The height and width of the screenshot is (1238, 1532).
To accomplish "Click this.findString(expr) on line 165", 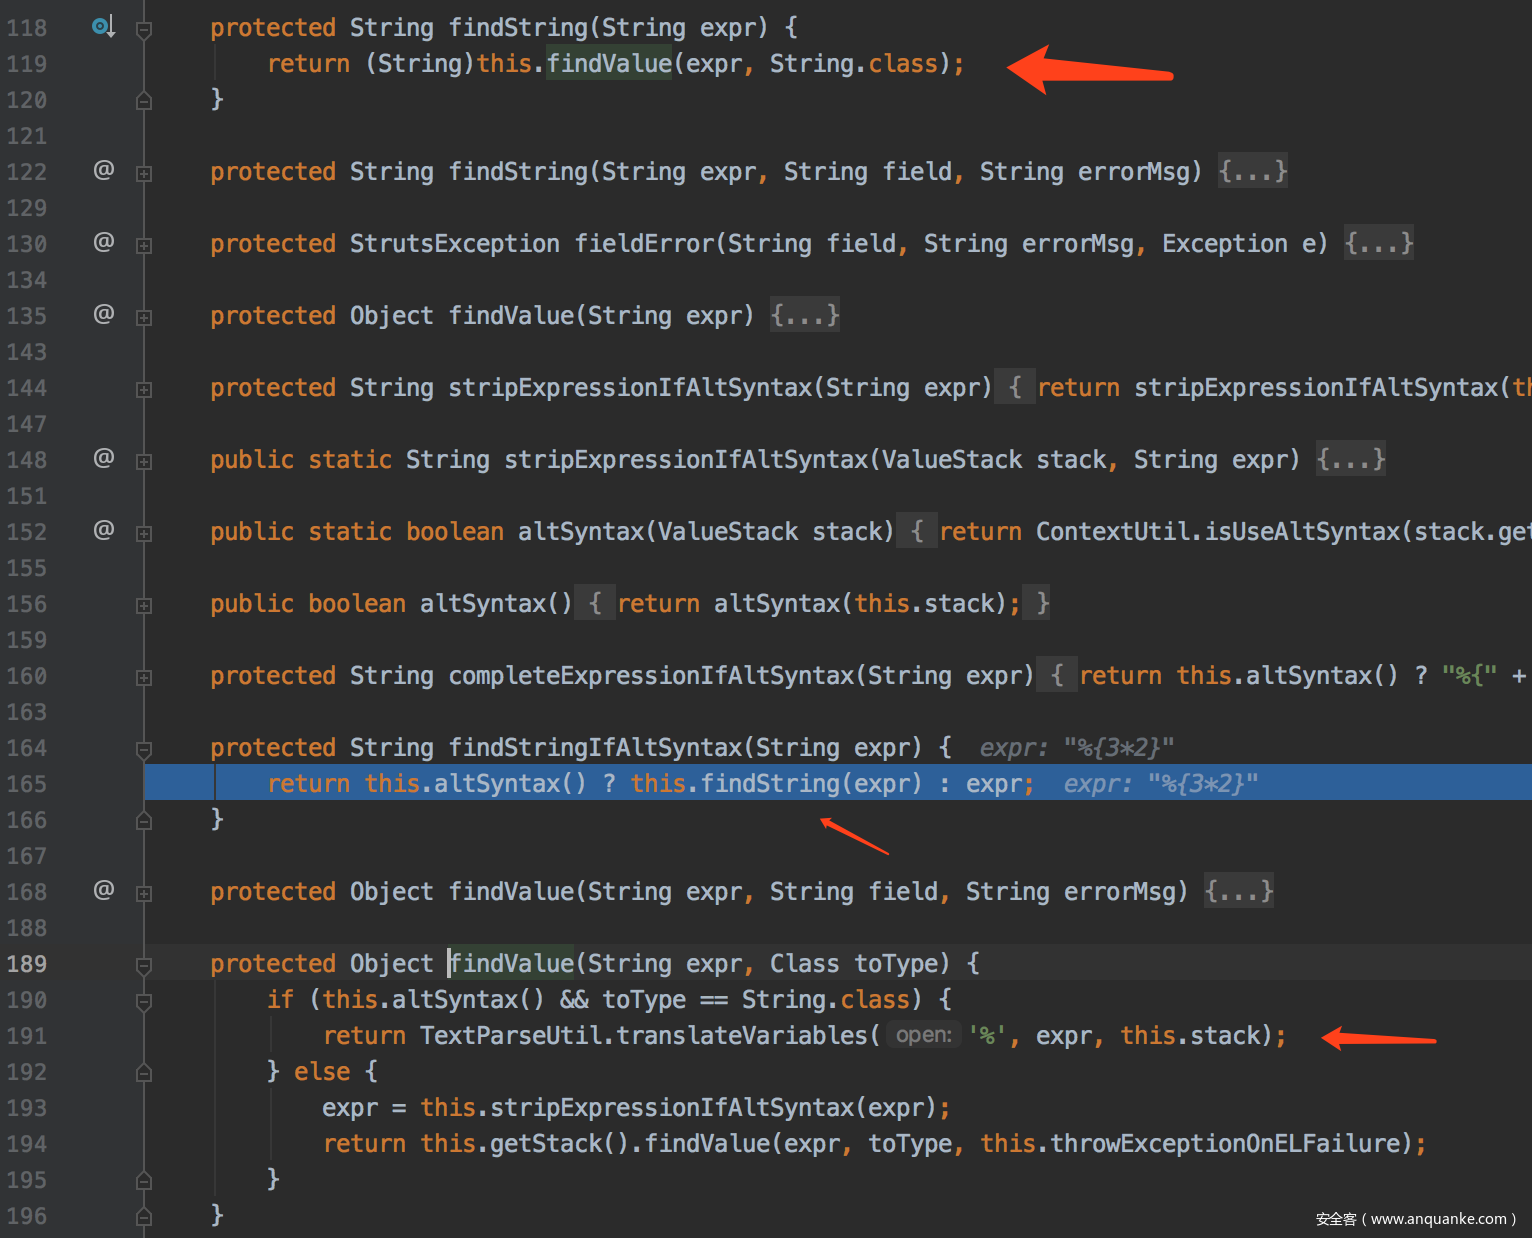I will click(x=776, y=784).
